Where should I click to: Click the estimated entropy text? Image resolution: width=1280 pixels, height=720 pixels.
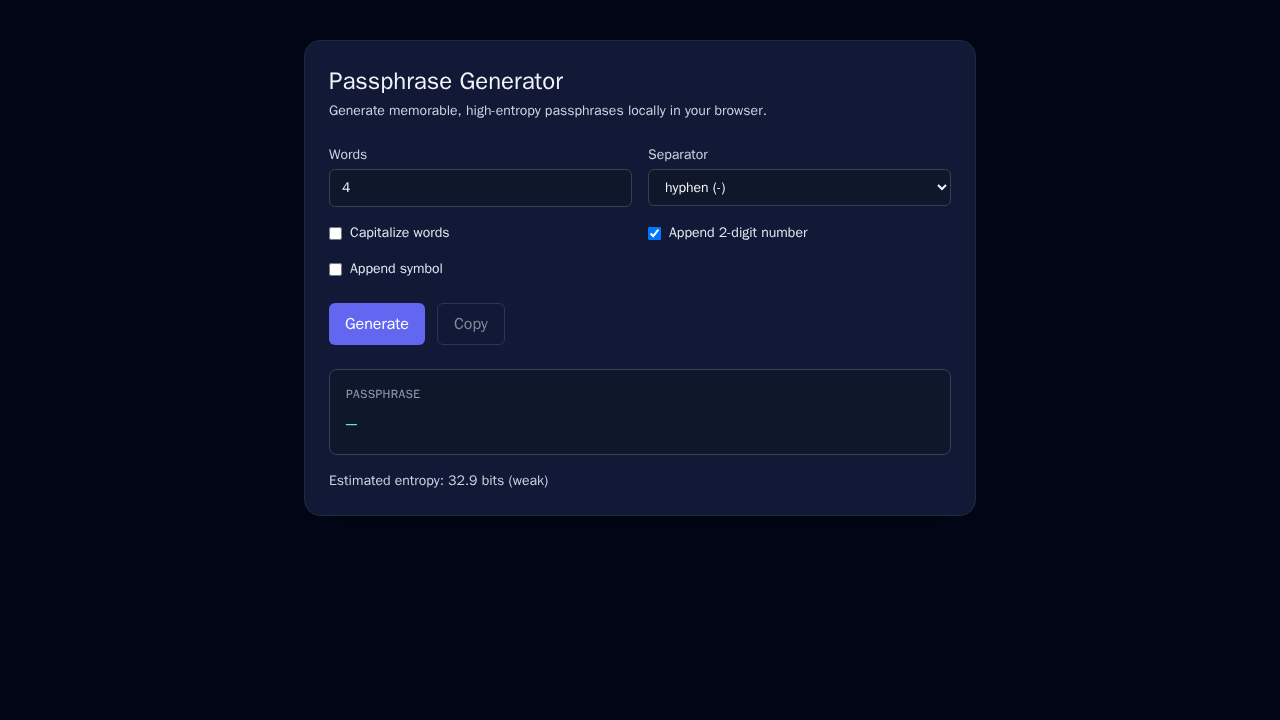click(x=438, y=480)
